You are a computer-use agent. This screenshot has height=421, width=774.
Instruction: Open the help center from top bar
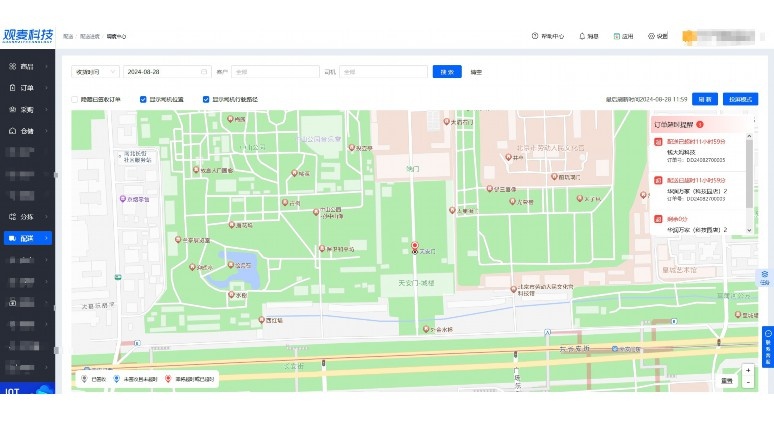click(x=547, y=36)
